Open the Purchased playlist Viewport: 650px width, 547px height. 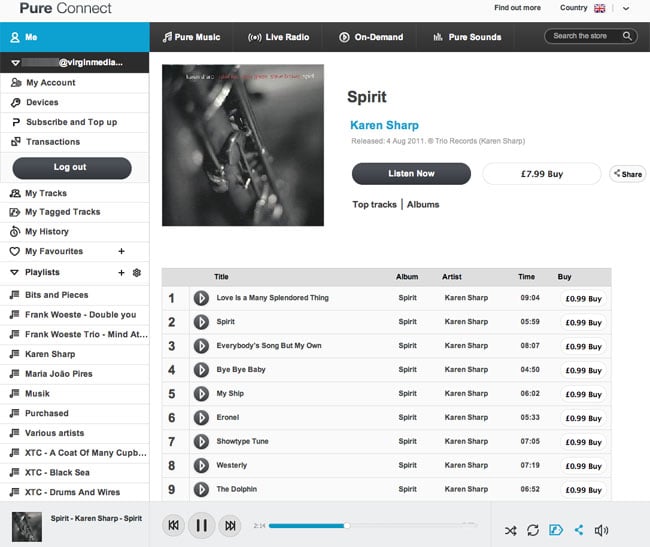(75, 413)
